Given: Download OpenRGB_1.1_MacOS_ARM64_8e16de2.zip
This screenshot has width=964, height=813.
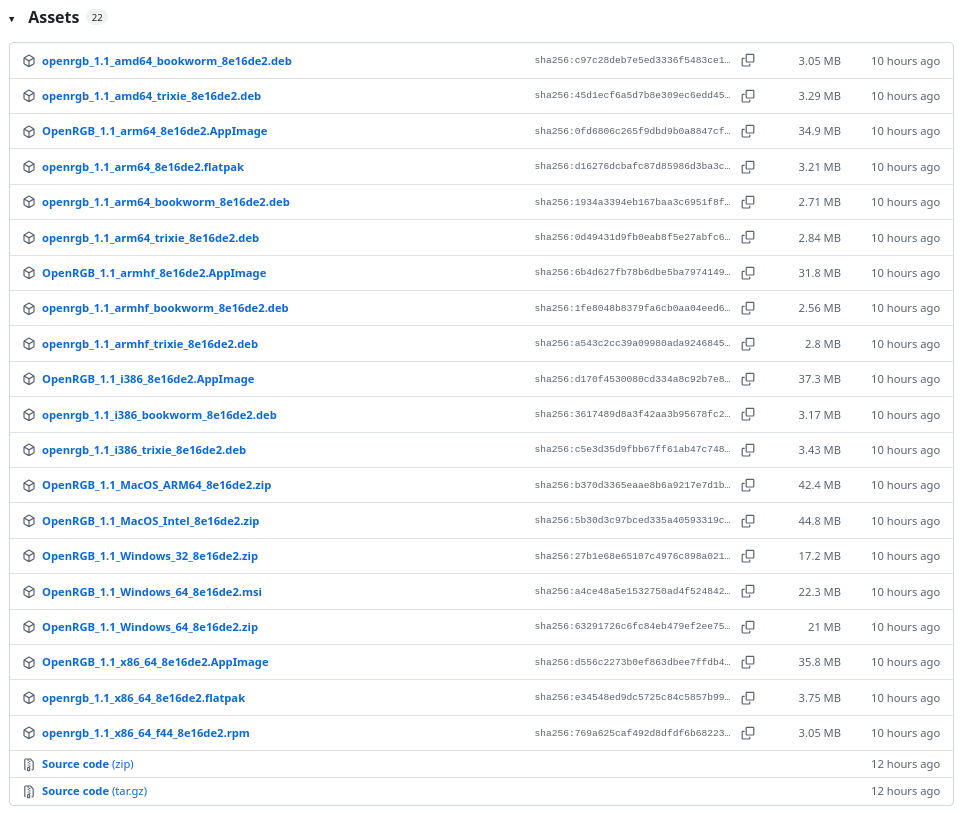Looking at the screenshot, I should click(x=156, y=485).
